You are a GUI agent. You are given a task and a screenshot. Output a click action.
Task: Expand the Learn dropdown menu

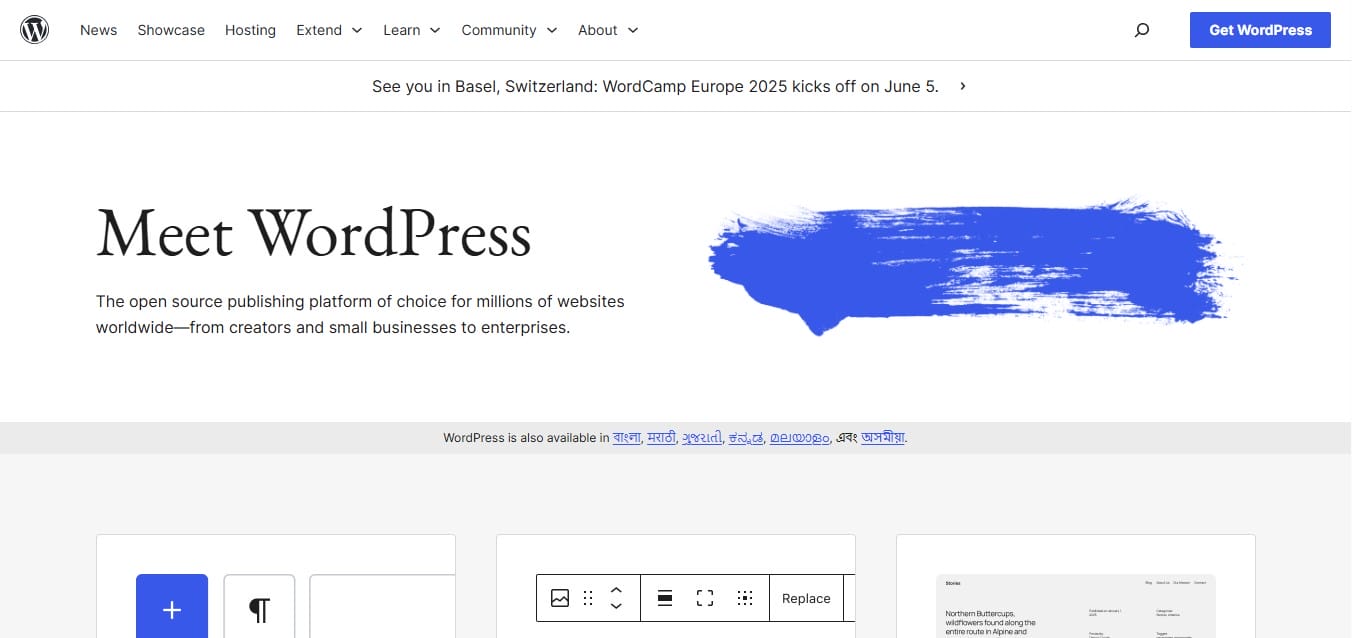[x=411, y=30]
